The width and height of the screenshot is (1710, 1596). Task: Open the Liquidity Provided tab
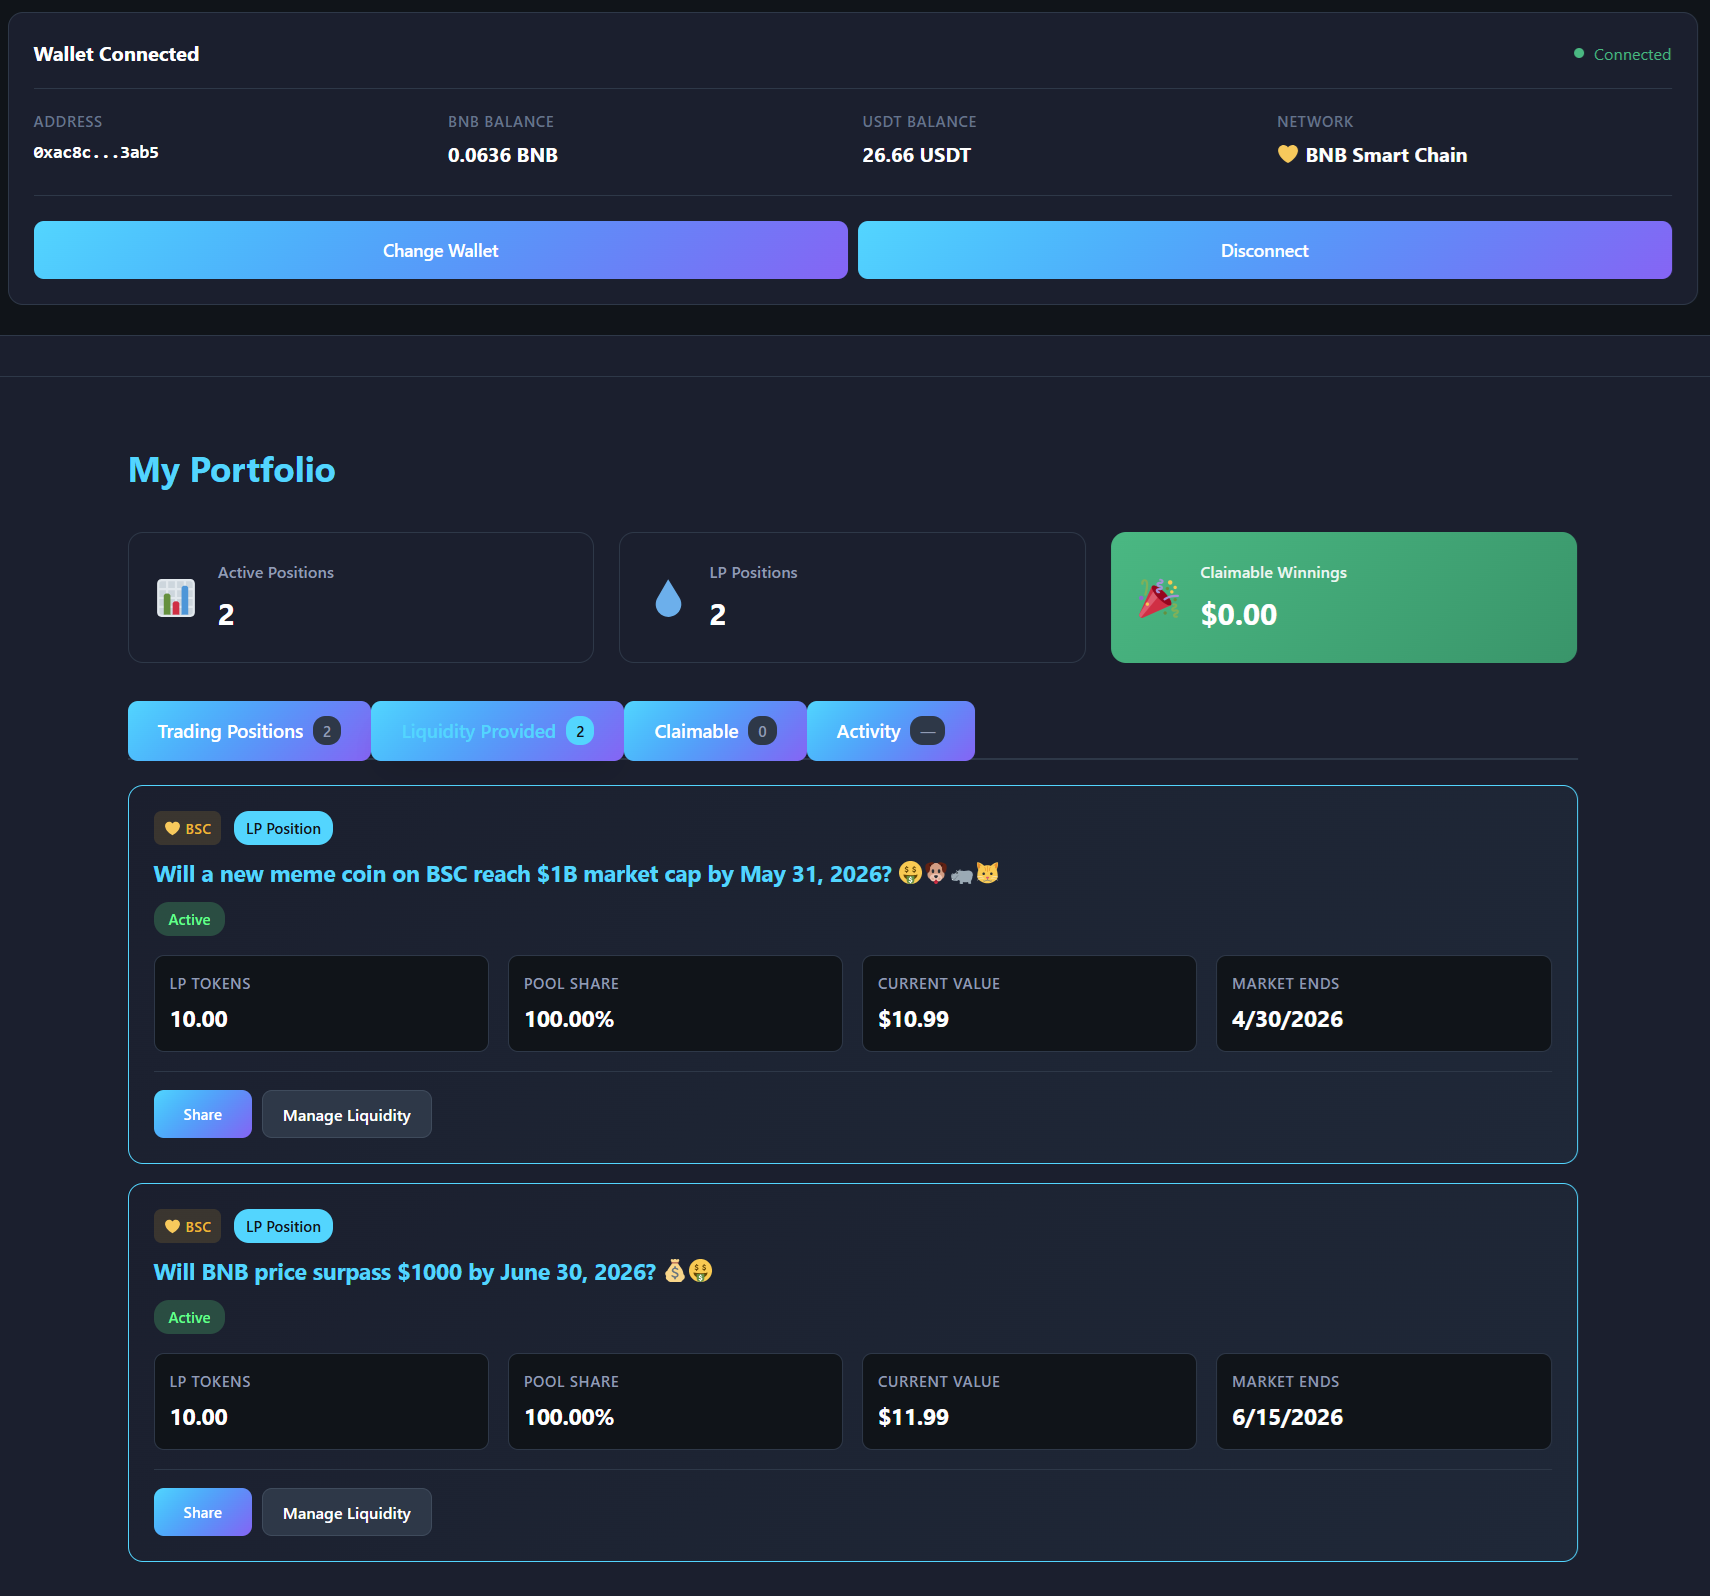497,731
